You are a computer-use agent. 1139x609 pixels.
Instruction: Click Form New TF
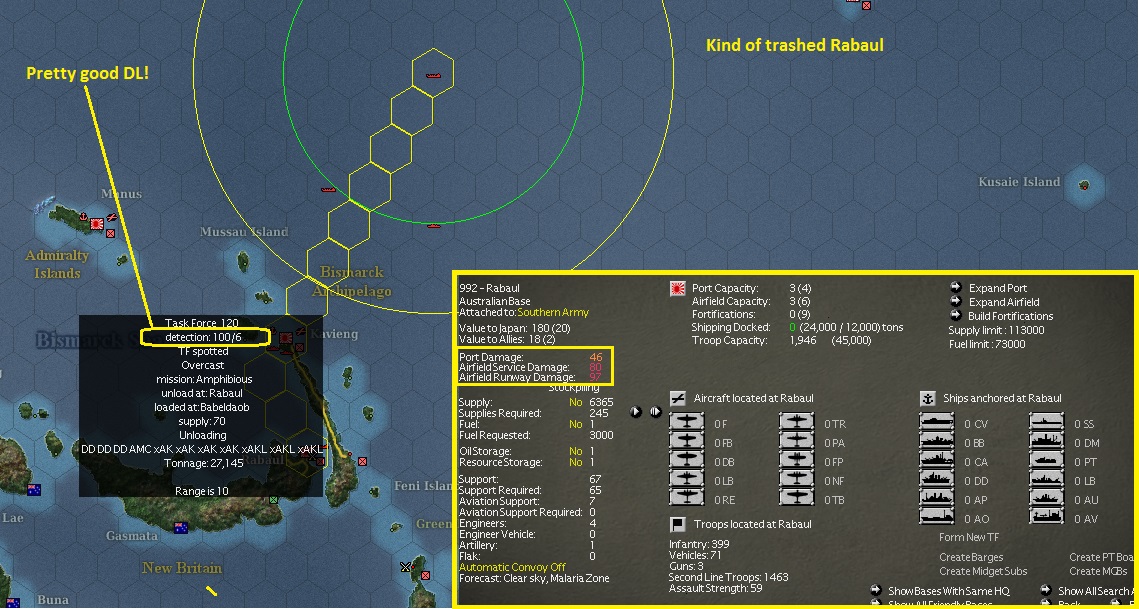point(969,538)
